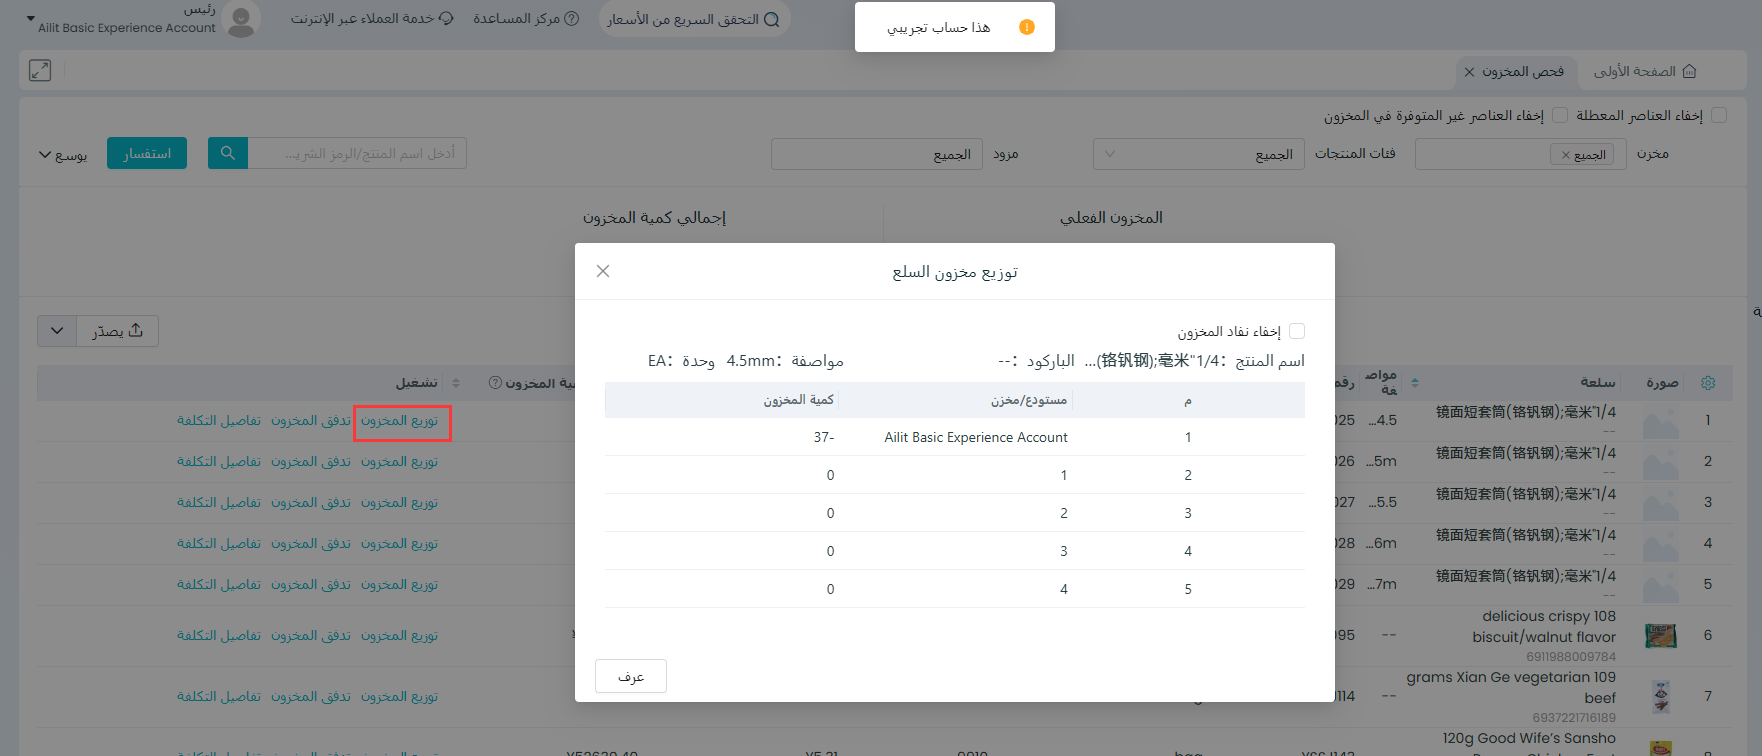Check hide out-of-stock items filter option

pyautogui.click(x=1560, y=115)
